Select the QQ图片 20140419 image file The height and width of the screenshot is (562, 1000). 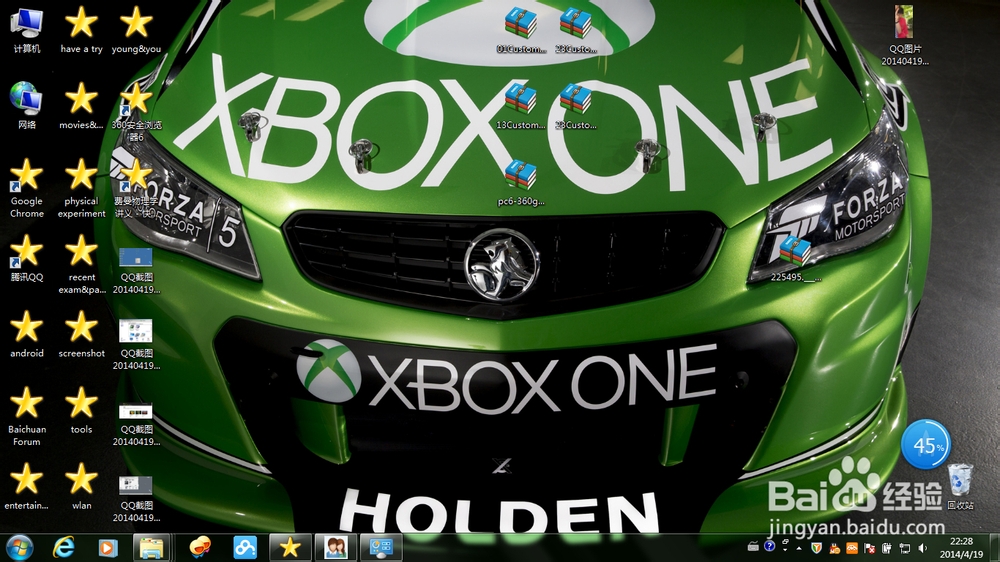905,35
